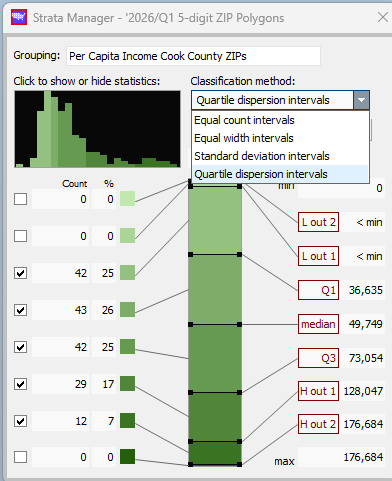The image size is (392, 481).
Task: Uncheck the stratum with count 43
Action: tap(21, 310)
